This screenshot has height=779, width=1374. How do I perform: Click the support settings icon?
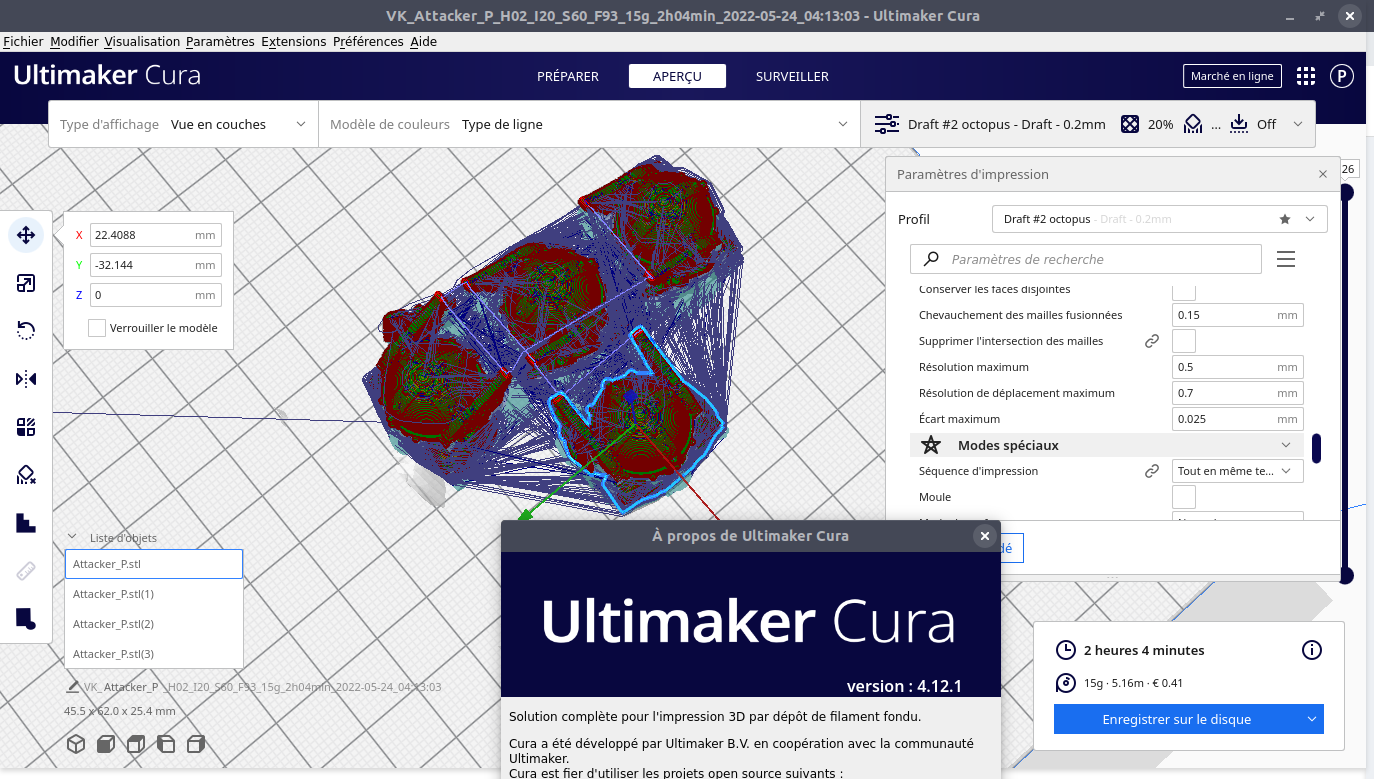tap(1193, 124)
